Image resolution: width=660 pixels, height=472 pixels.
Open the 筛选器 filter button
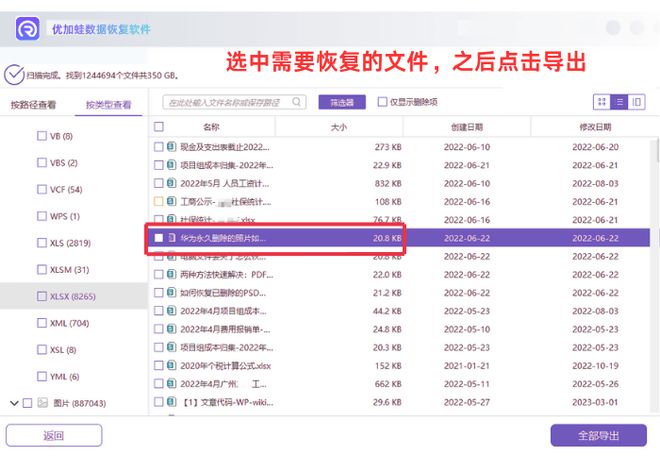(x=342, y=102)
